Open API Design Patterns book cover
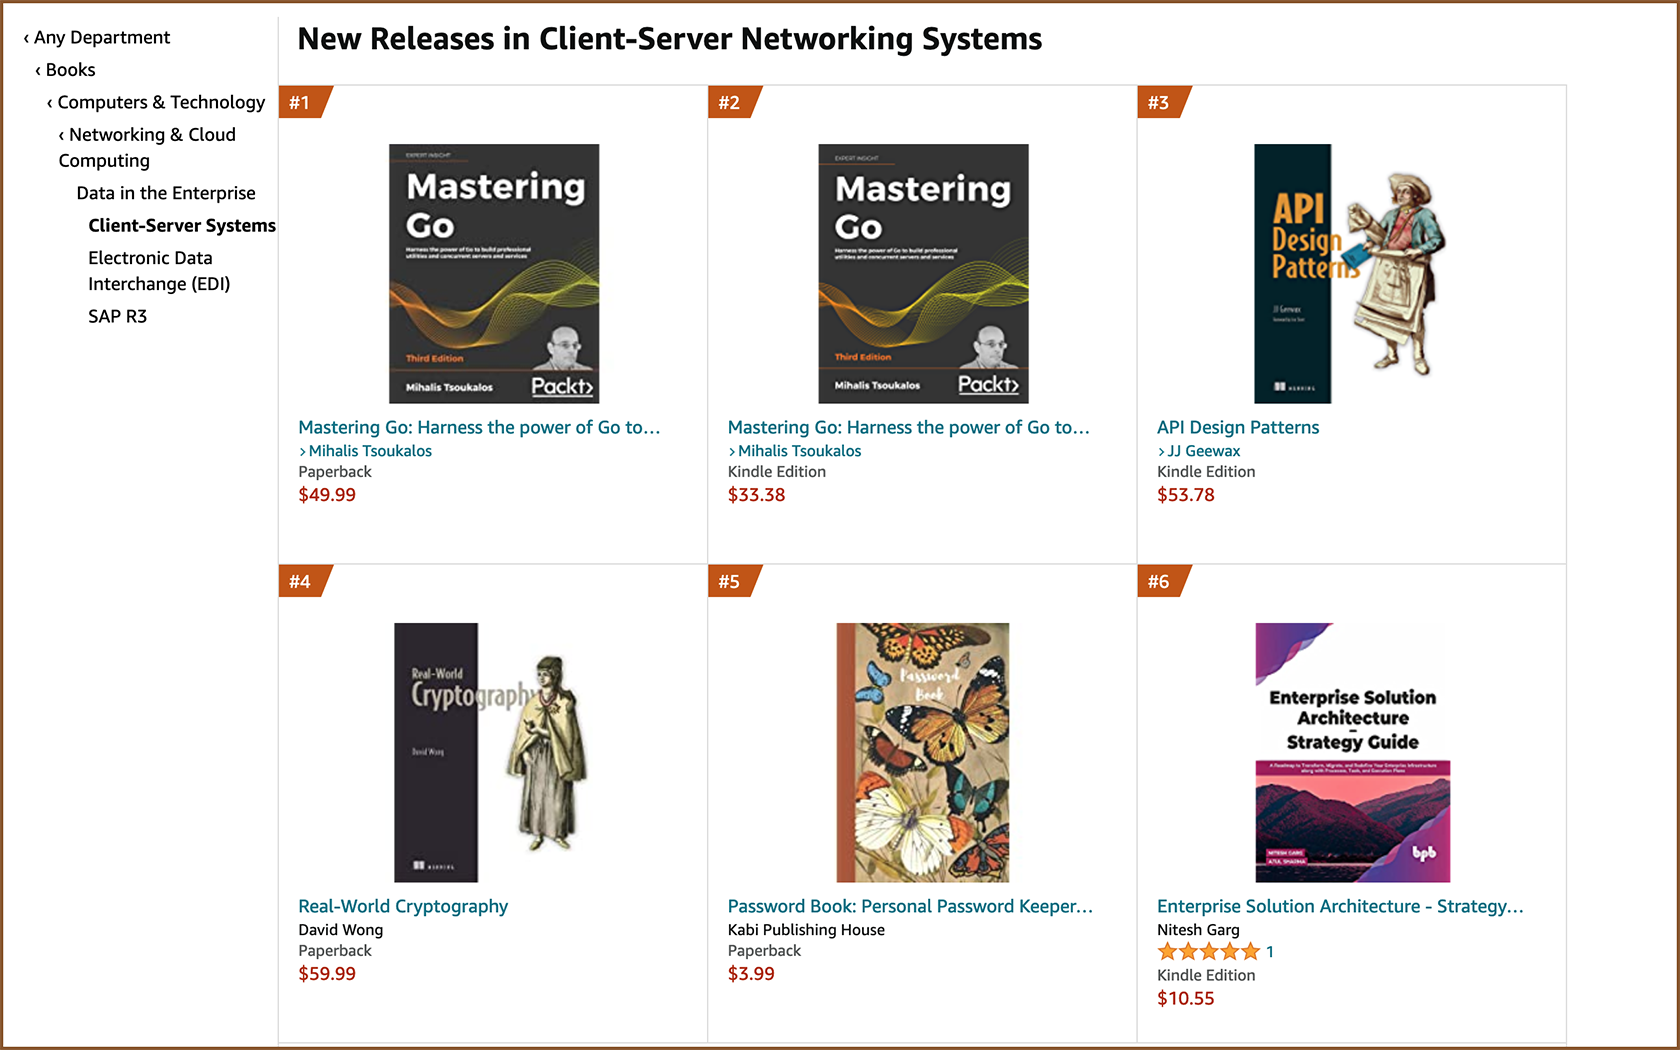 click(x=1351, y=273)
